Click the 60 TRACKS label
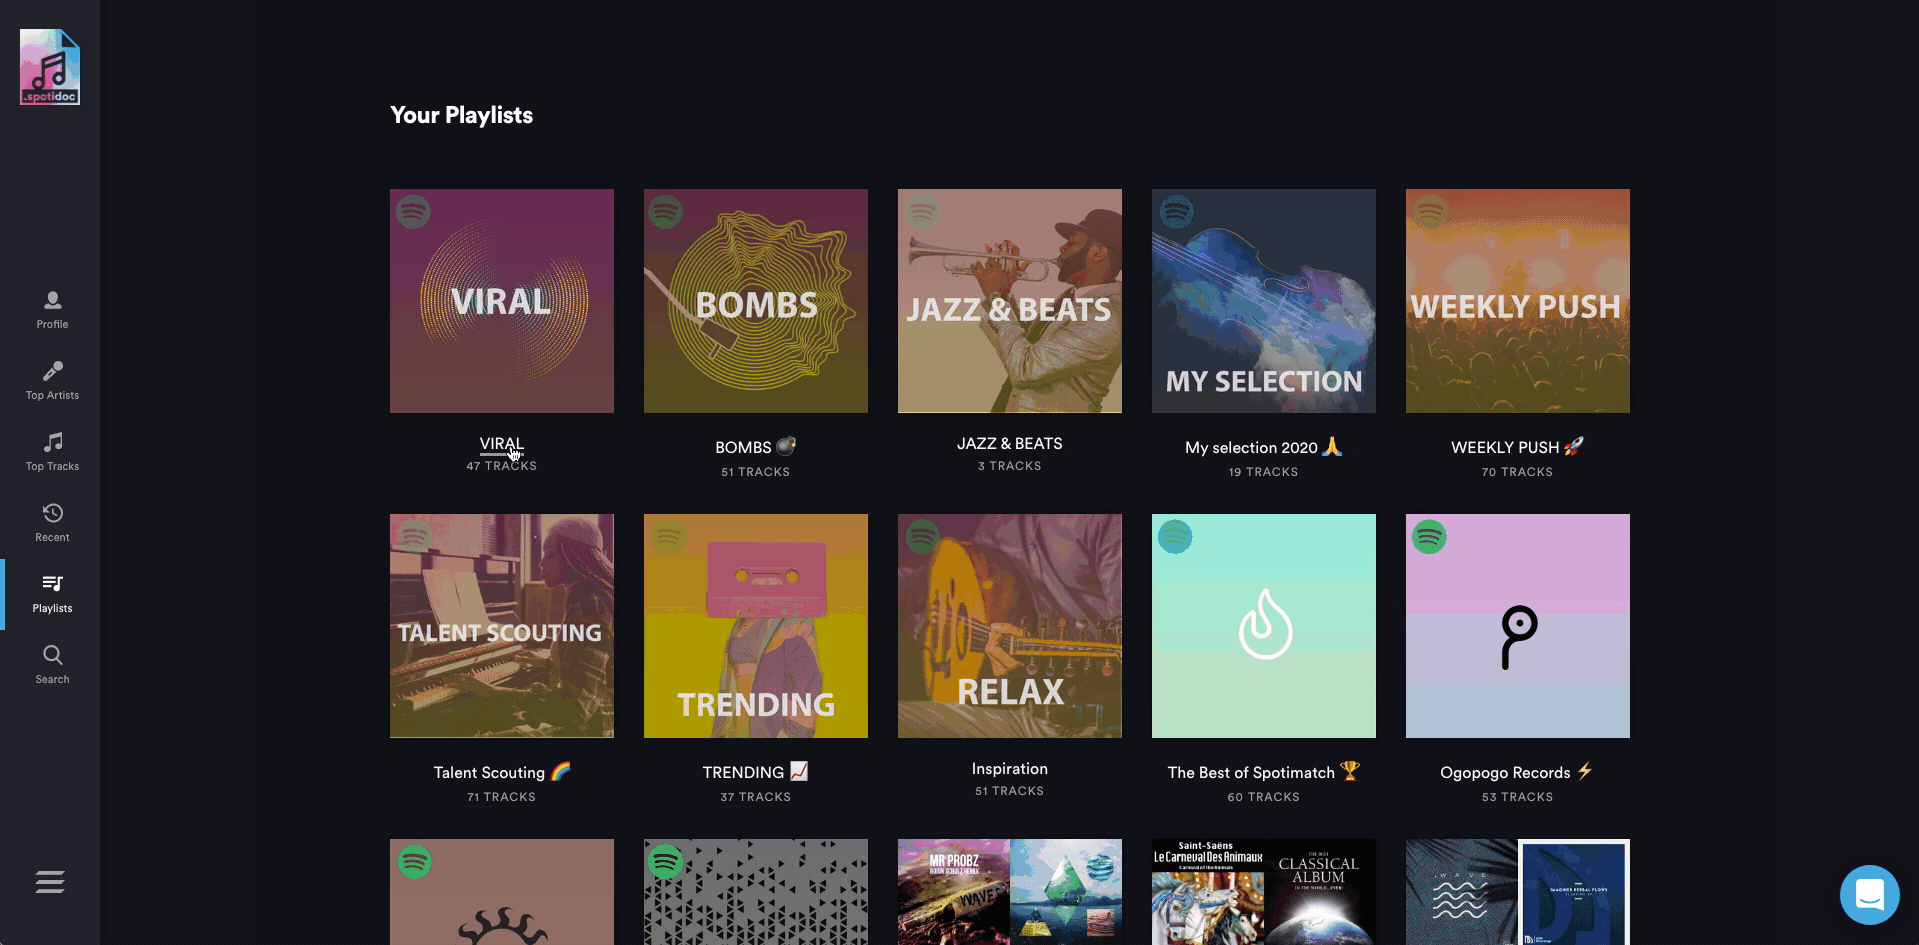1919x945 pixels. pyautogui.click(x=1264, y=797)
